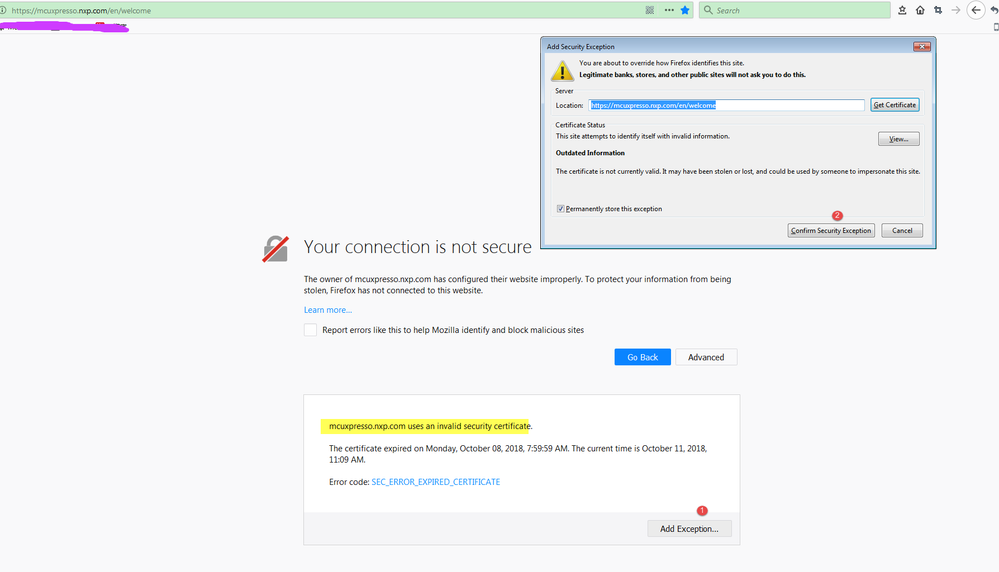999x572 pixels.
Task: Click the View... certificate button
Action: (898, 139)
